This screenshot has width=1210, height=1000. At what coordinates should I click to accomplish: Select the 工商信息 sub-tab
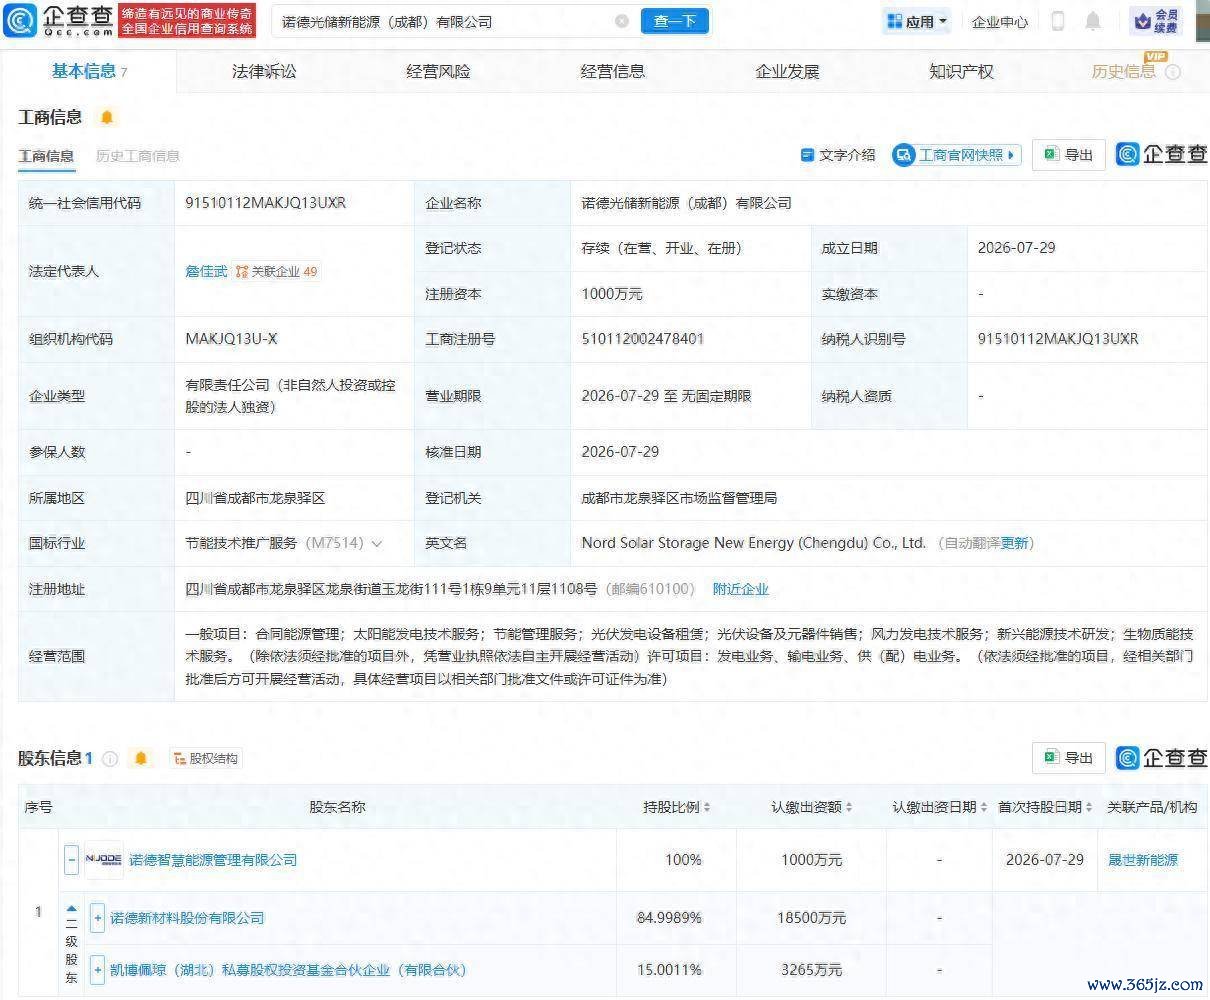pyautogui.click(x=46, y=156)
